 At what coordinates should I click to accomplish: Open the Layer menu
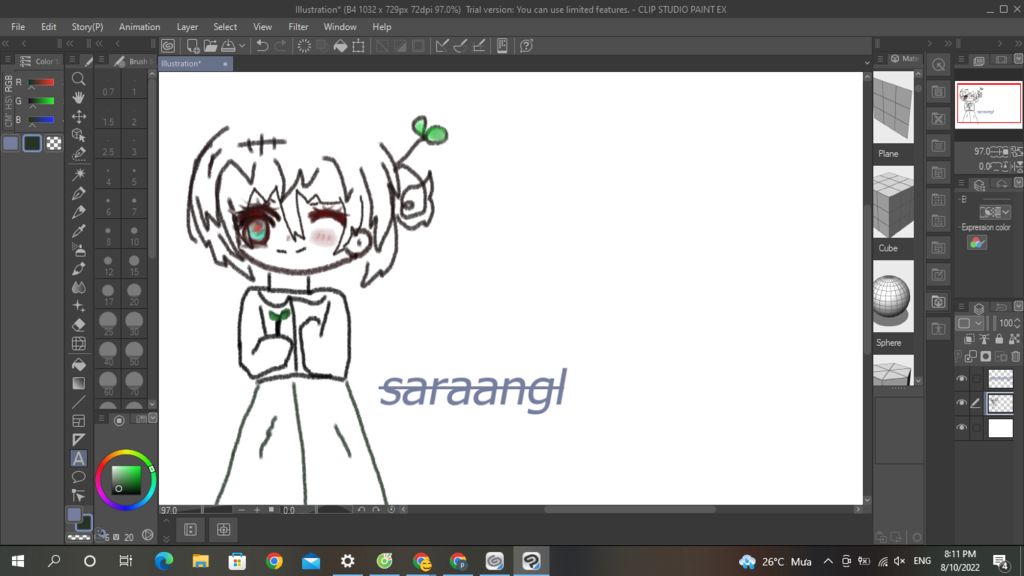pyautogui.click(x=187, y=27)
